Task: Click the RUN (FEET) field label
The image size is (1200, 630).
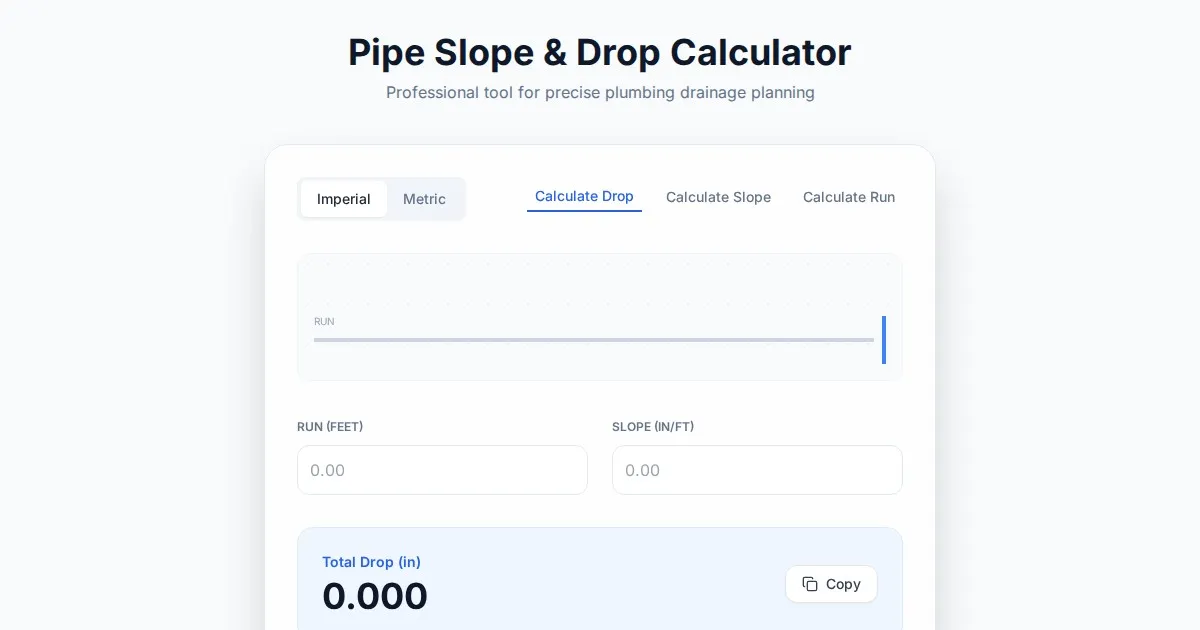Action: click(330, 427)
